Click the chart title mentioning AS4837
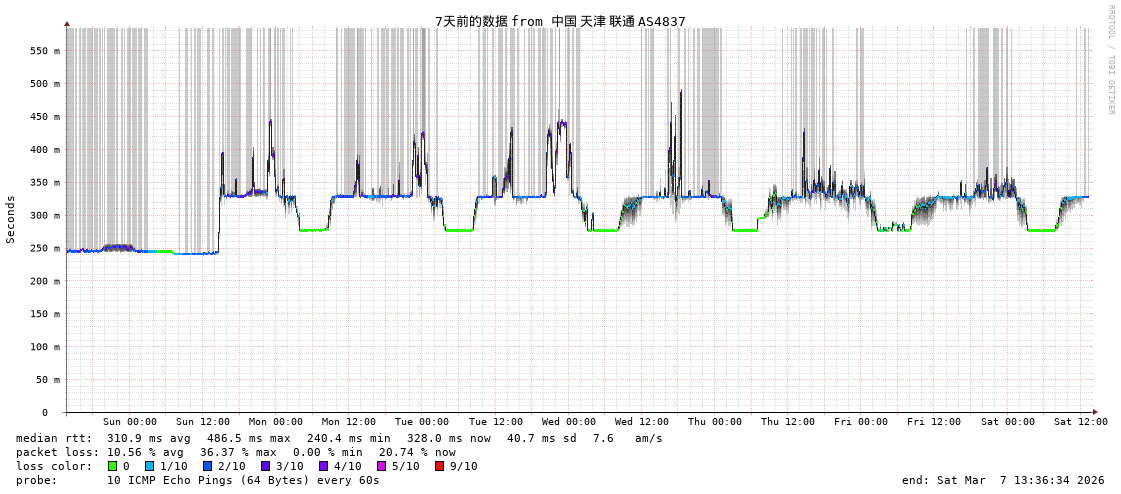Image resolution: width=1121 pixels, height=494 pixels. click(560, 21)
